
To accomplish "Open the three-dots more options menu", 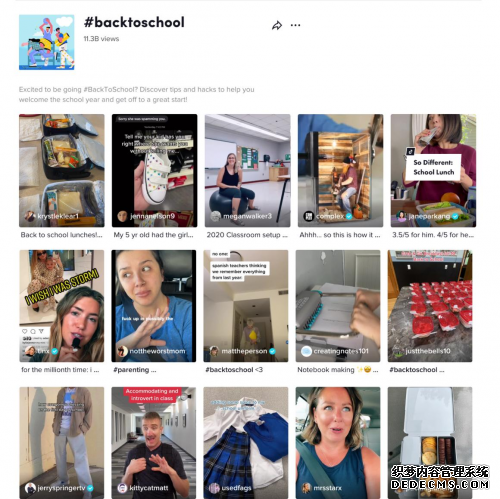I will coord(295,25).
